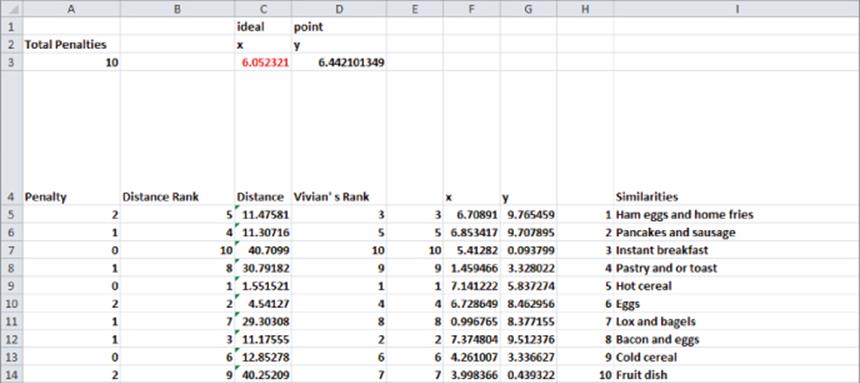Click the 'point' cell in row 1
860x383 pixels.
[339, 26]
